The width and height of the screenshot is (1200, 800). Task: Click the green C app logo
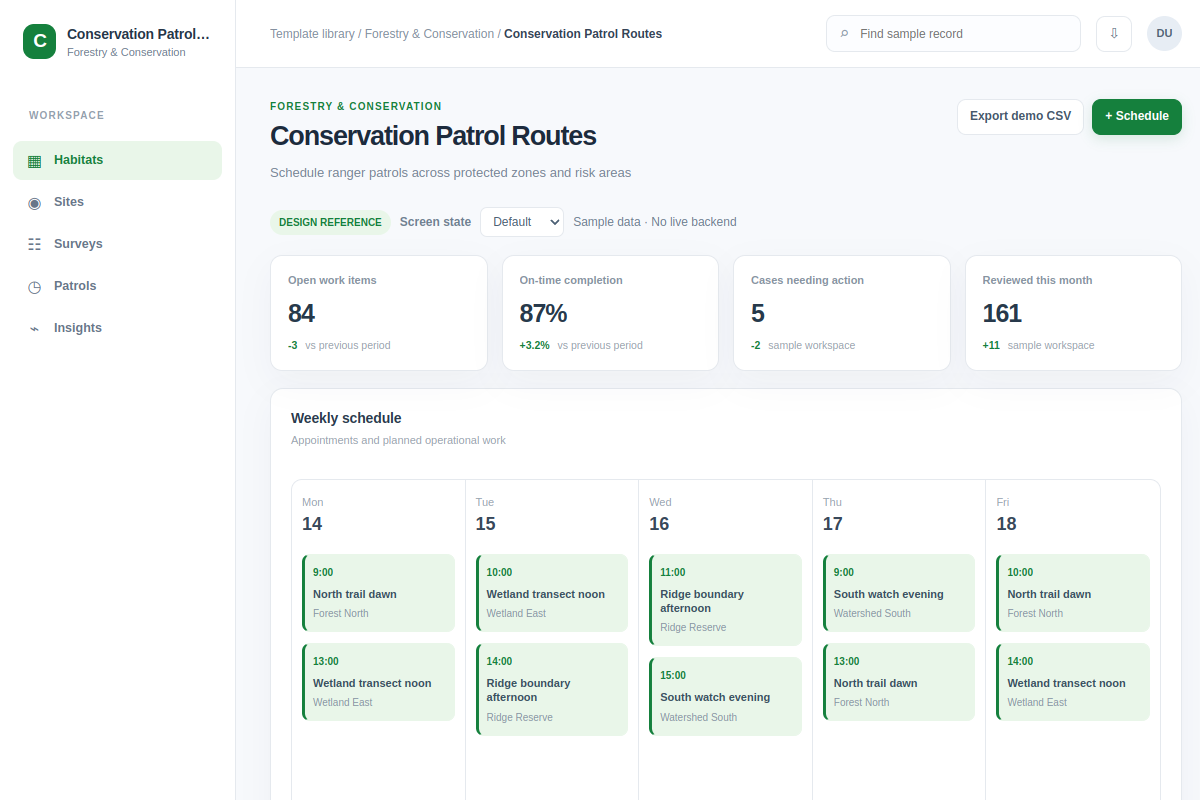40,42
